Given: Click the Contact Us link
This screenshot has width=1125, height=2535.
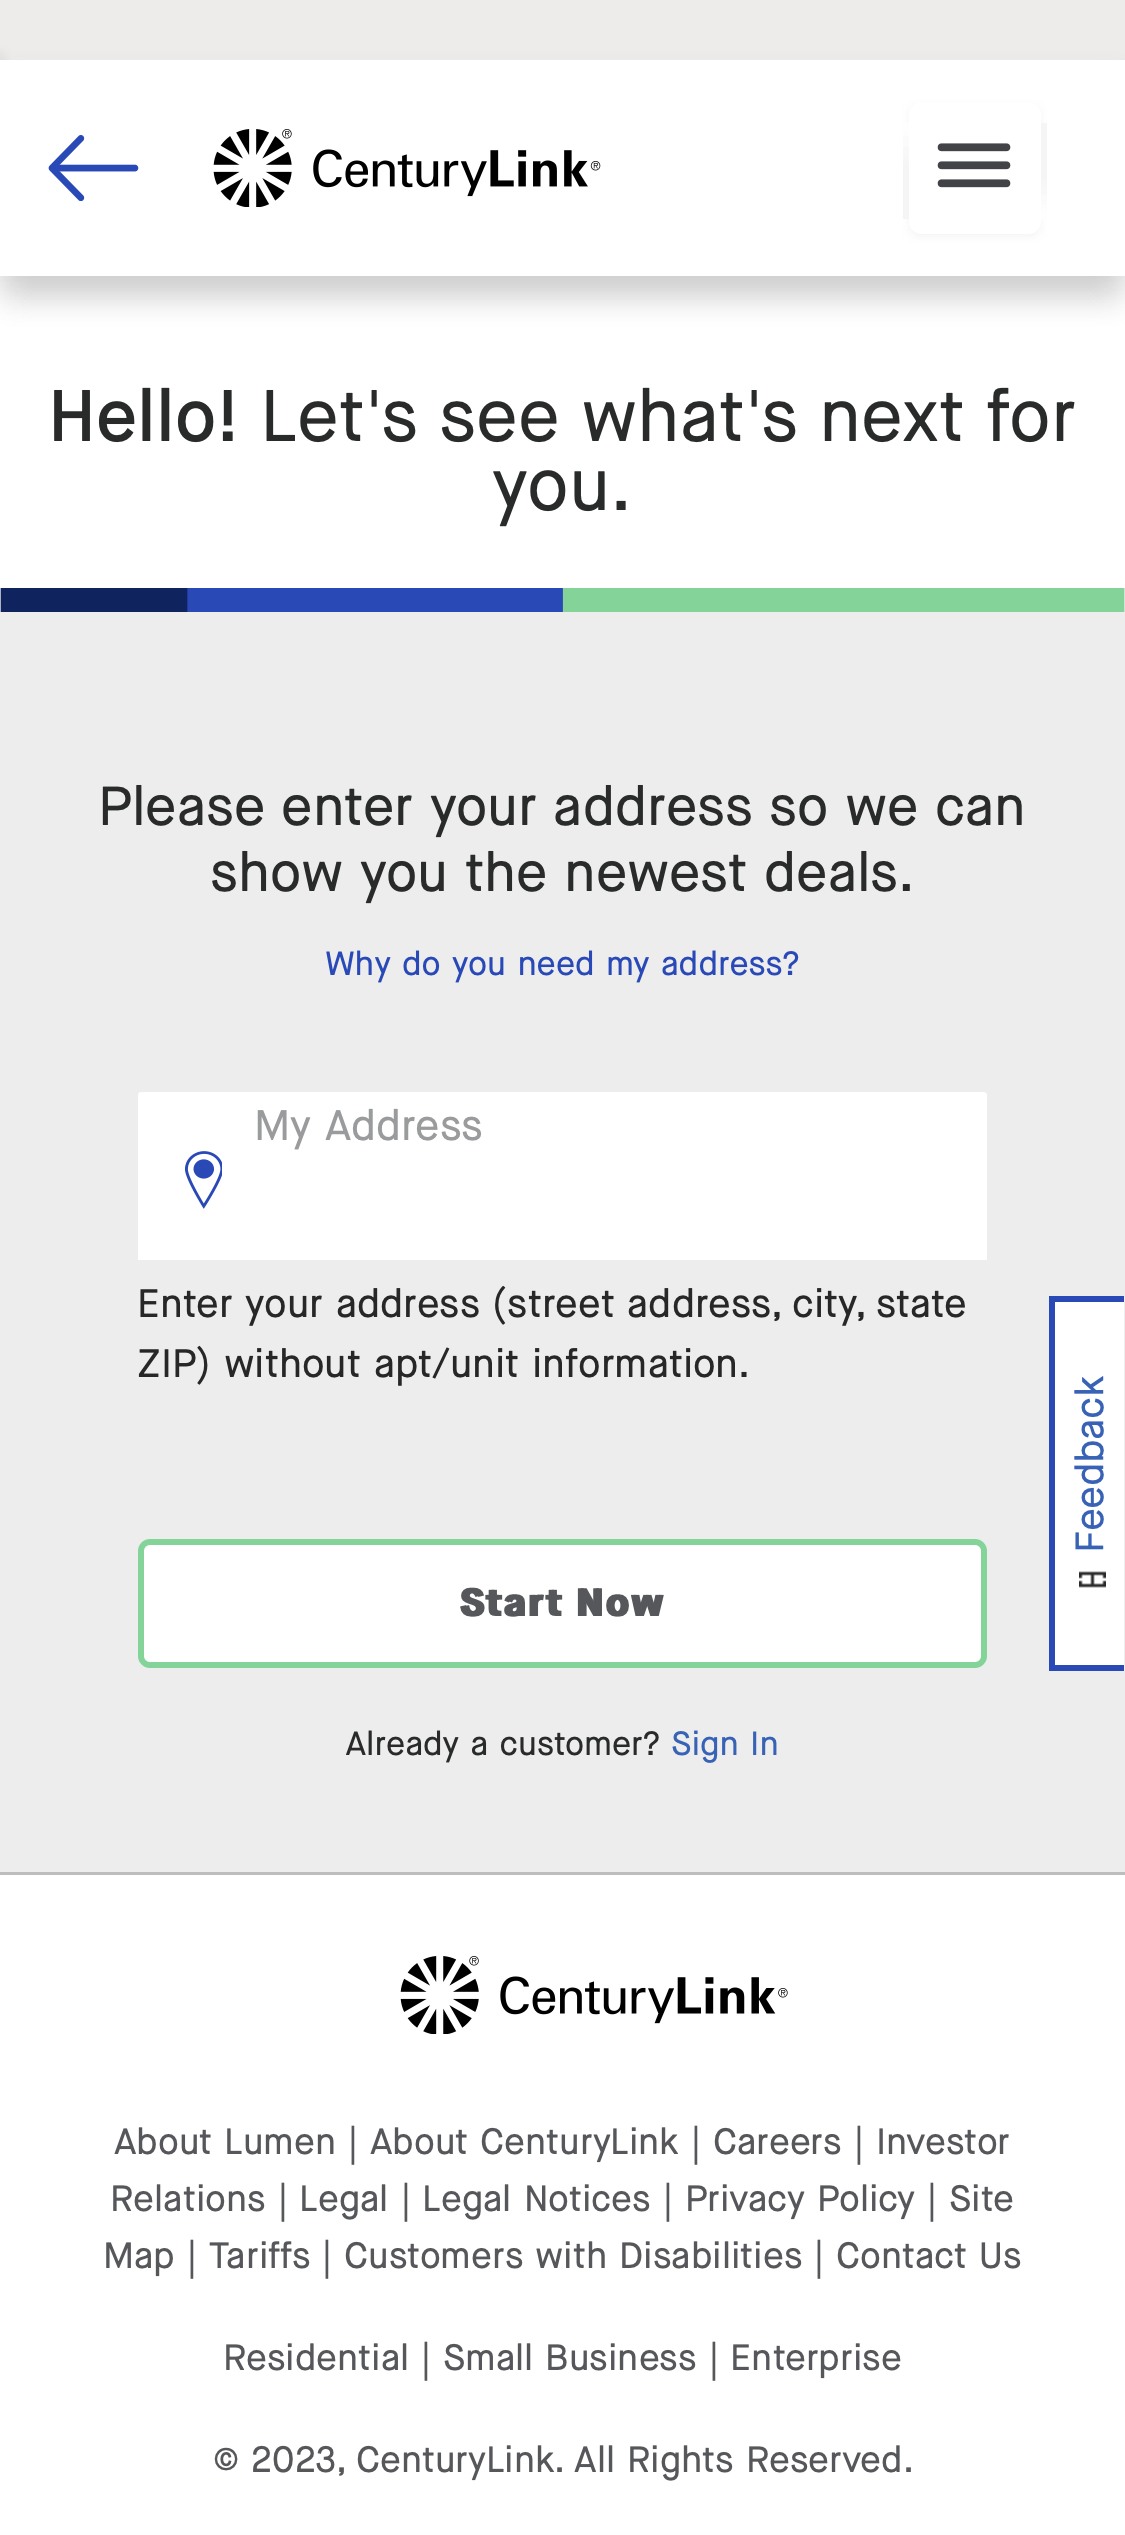Looking at the screenshot, I should 927,2257.
